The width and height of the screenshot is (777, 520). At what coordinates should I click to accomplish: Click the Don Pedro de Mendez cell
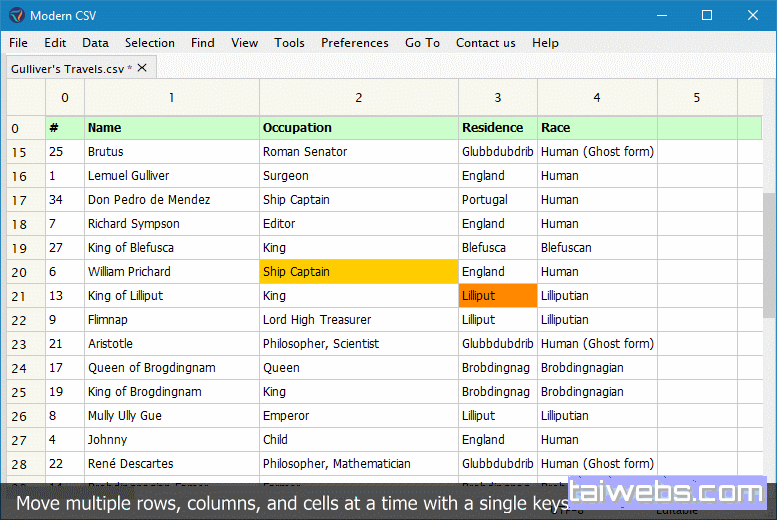pyautogui.click(x=171, y=200)
